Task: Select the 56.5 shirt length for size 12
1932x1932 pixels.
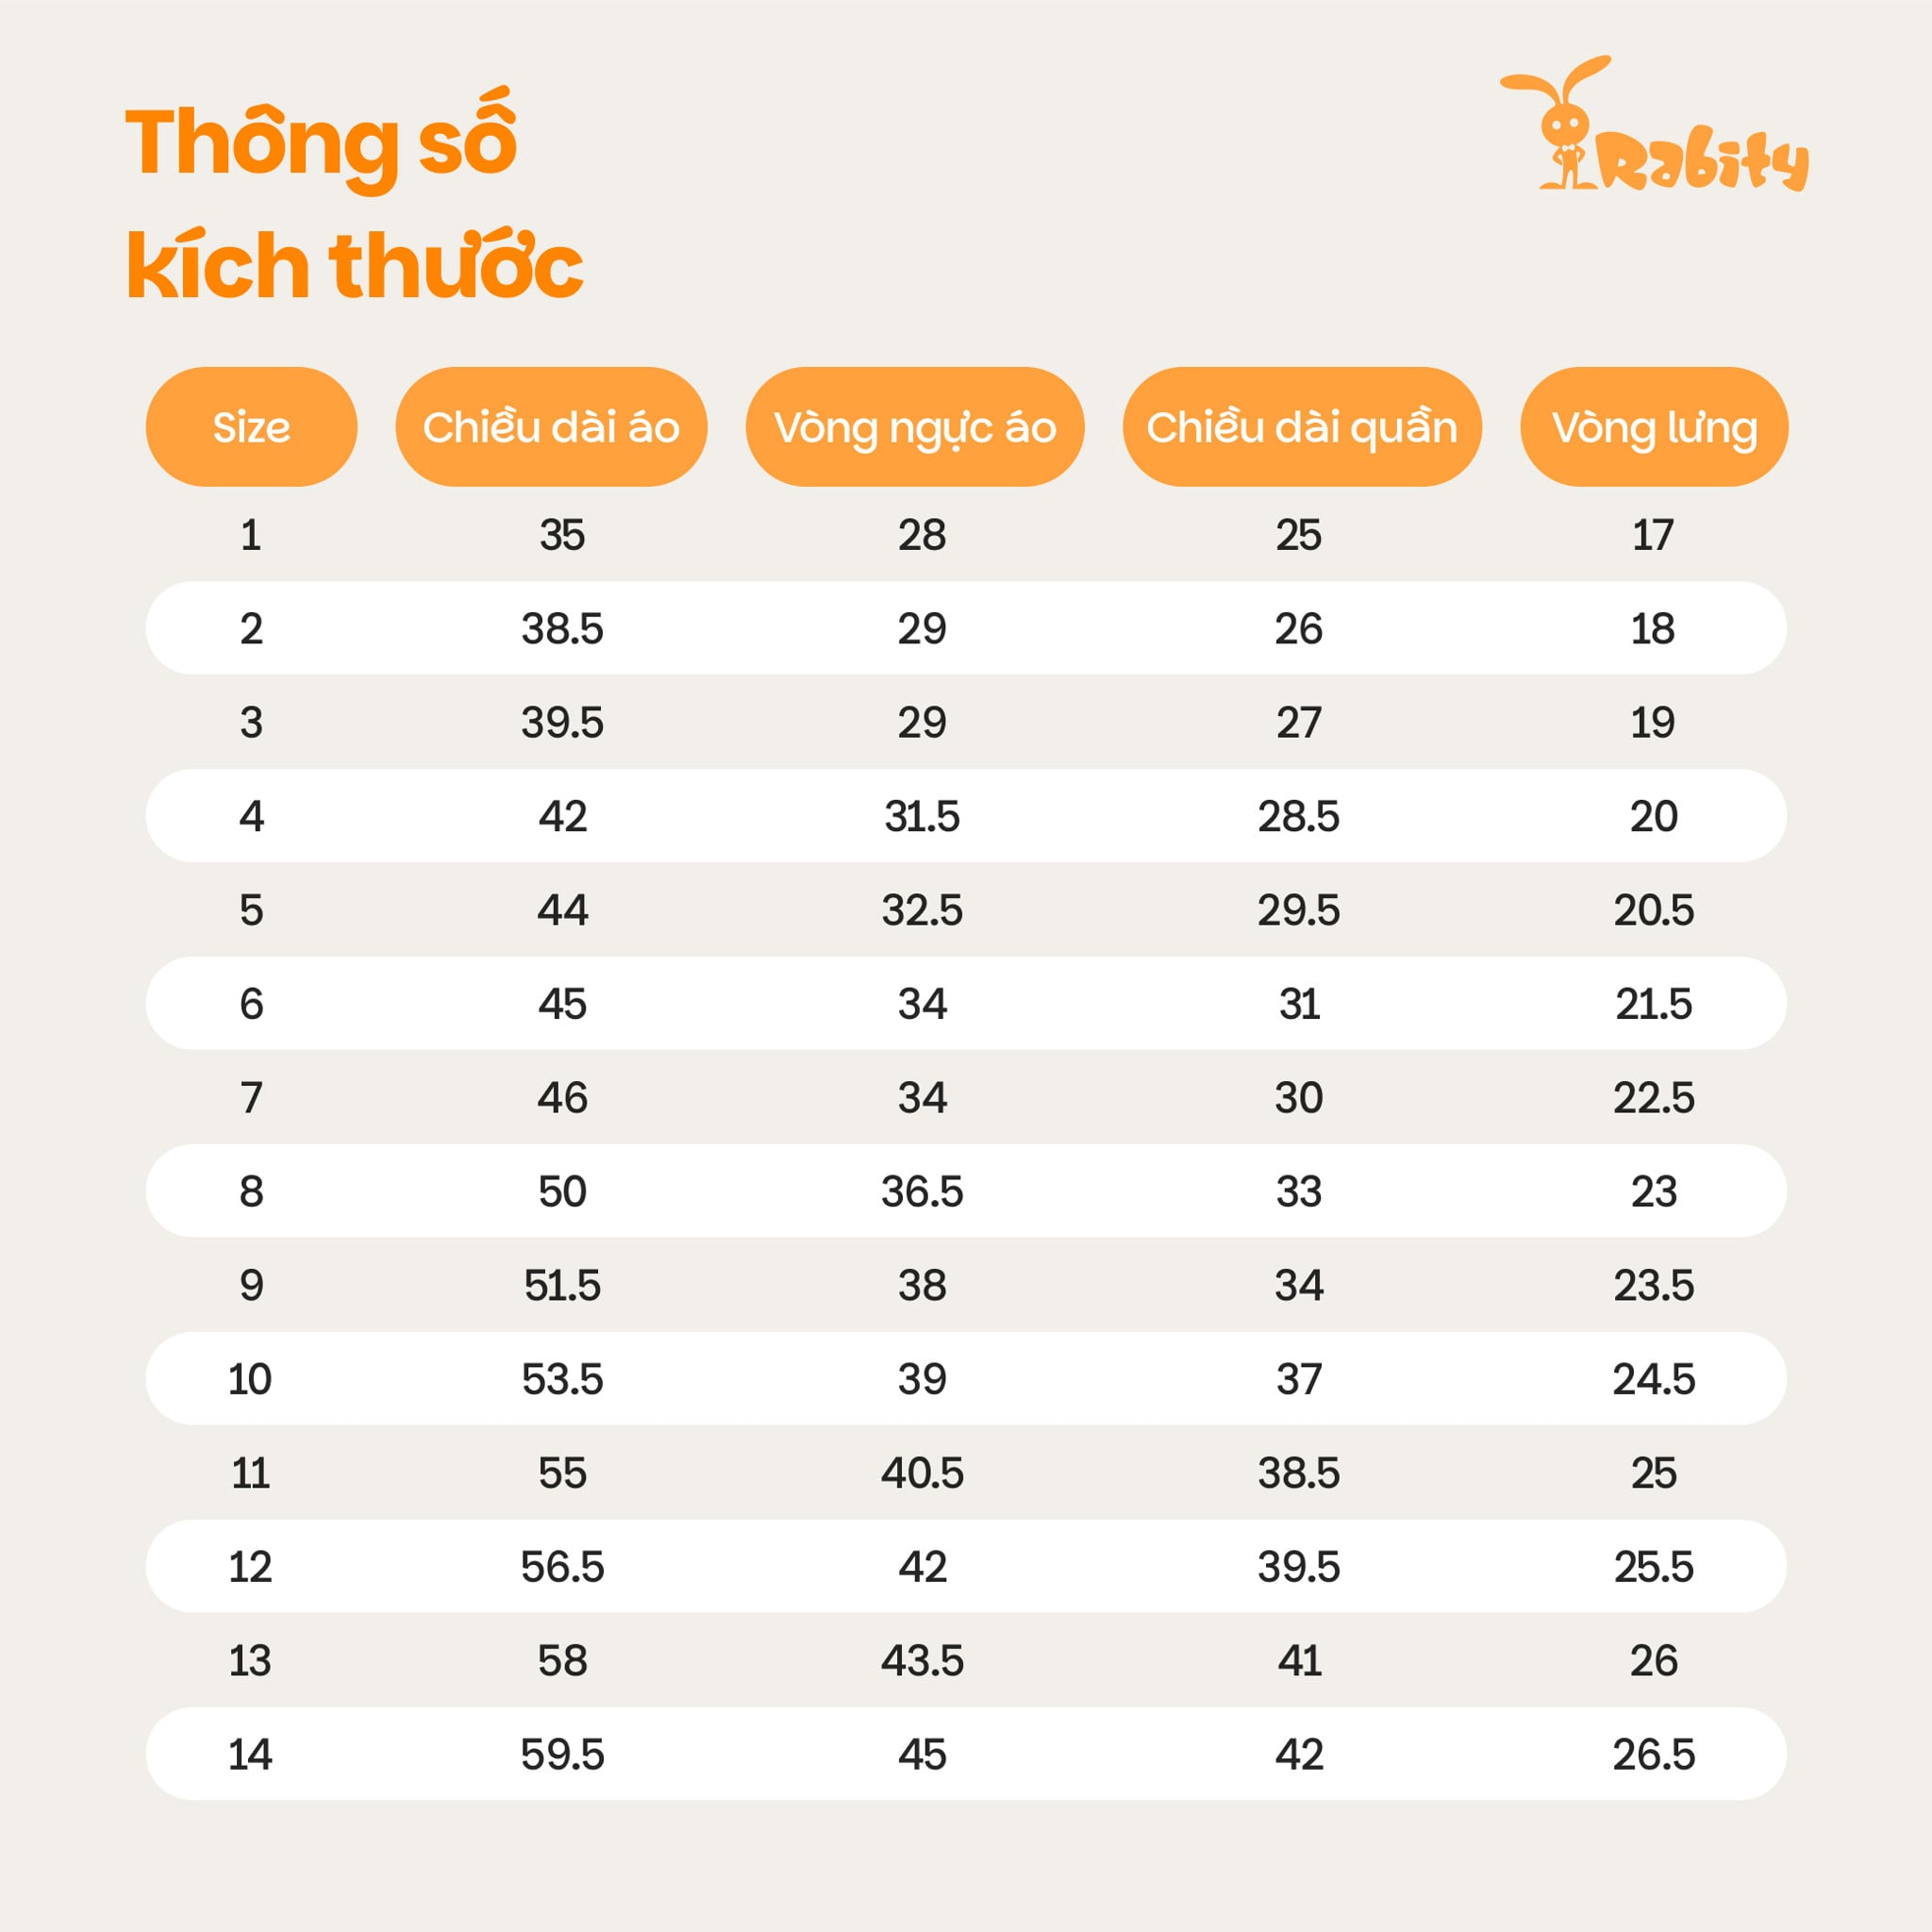Action: tap(562, 1566)
